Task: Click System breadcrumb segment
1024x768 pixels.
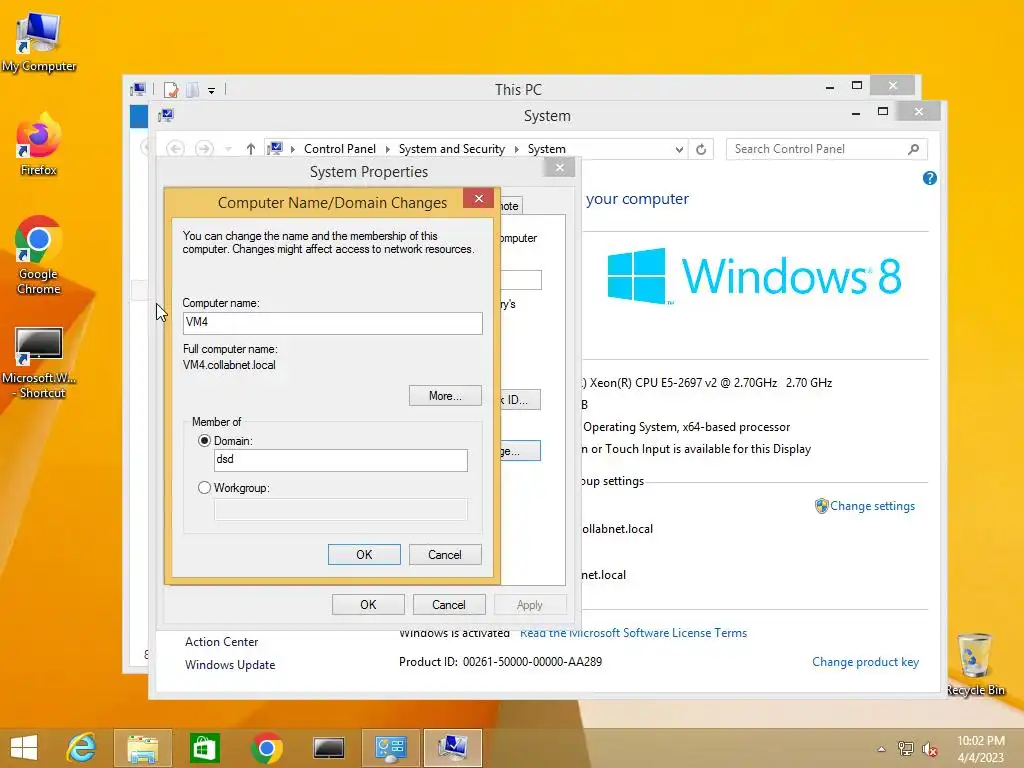Action: coord(547,149)
